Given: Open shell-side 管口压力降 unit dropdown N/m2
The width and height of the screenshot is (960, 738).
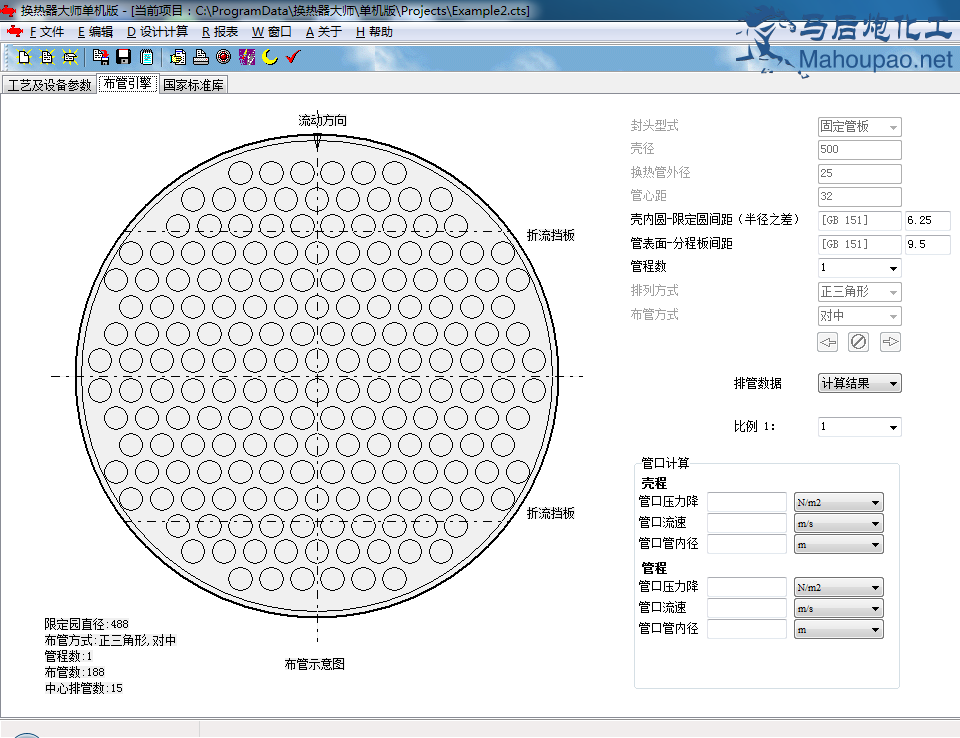Looking at the screenshot, I should point(875,503).
